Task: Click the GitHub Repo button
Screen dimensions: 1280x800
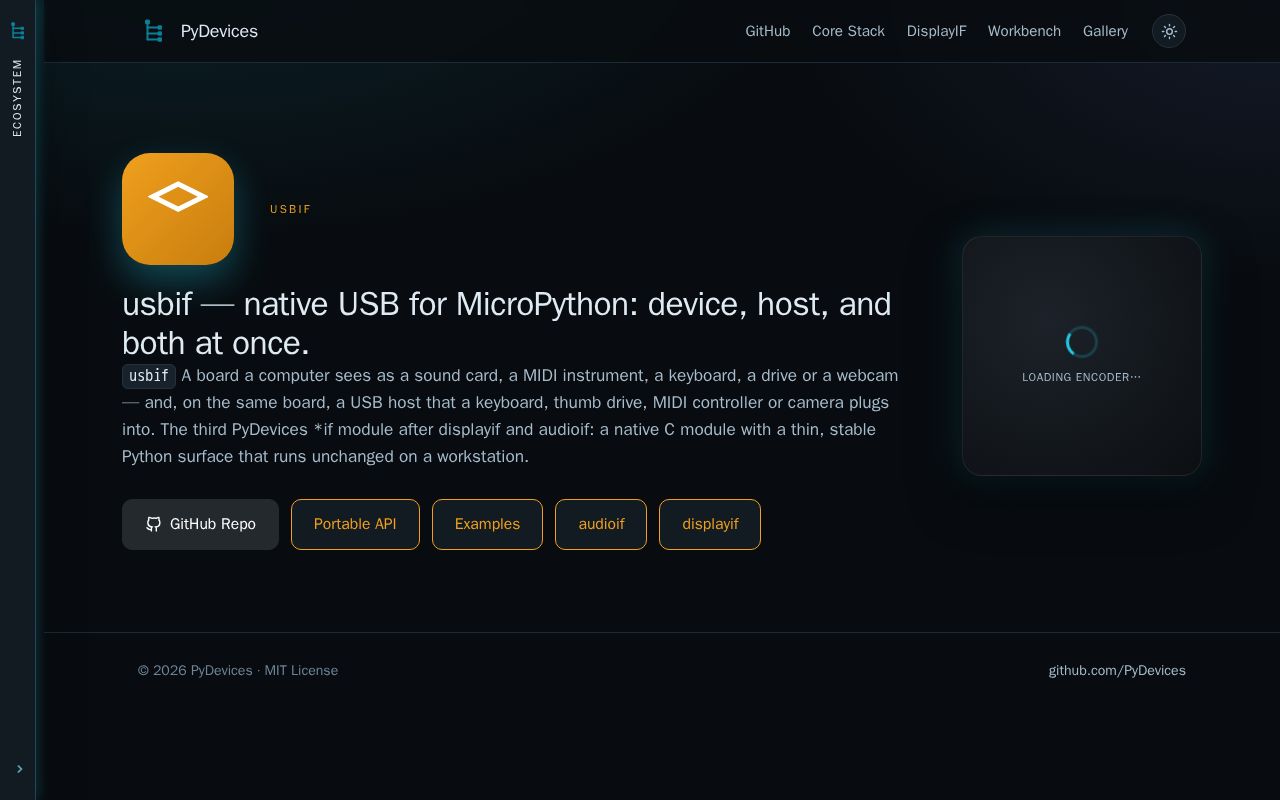Action: (200, 524)
